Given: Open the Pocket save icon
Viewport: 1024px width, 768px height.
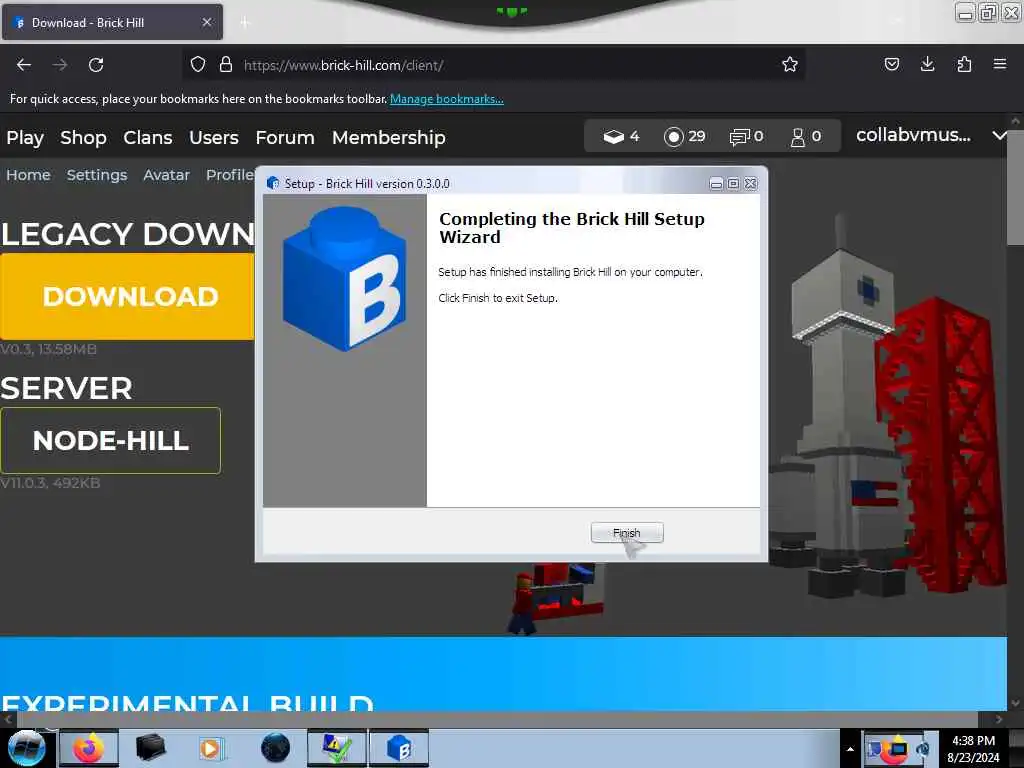Looking at the screenshot, I should [891, 64].
